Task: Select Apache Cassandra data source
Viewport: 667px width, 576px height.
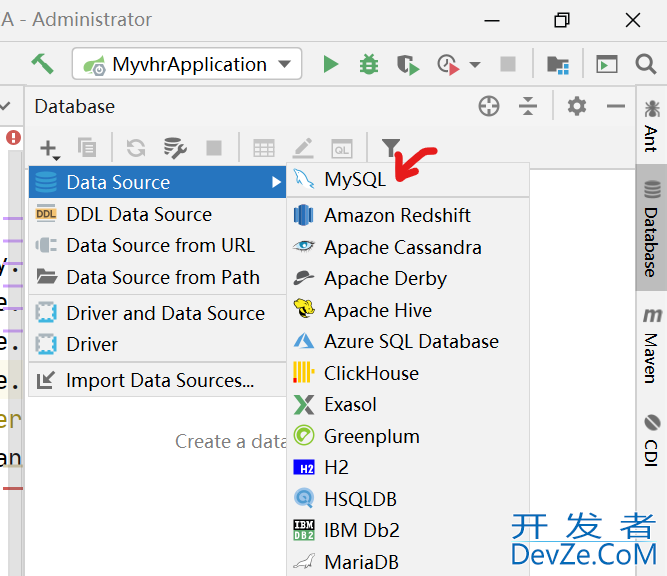Action: click(x=408, y=247)
